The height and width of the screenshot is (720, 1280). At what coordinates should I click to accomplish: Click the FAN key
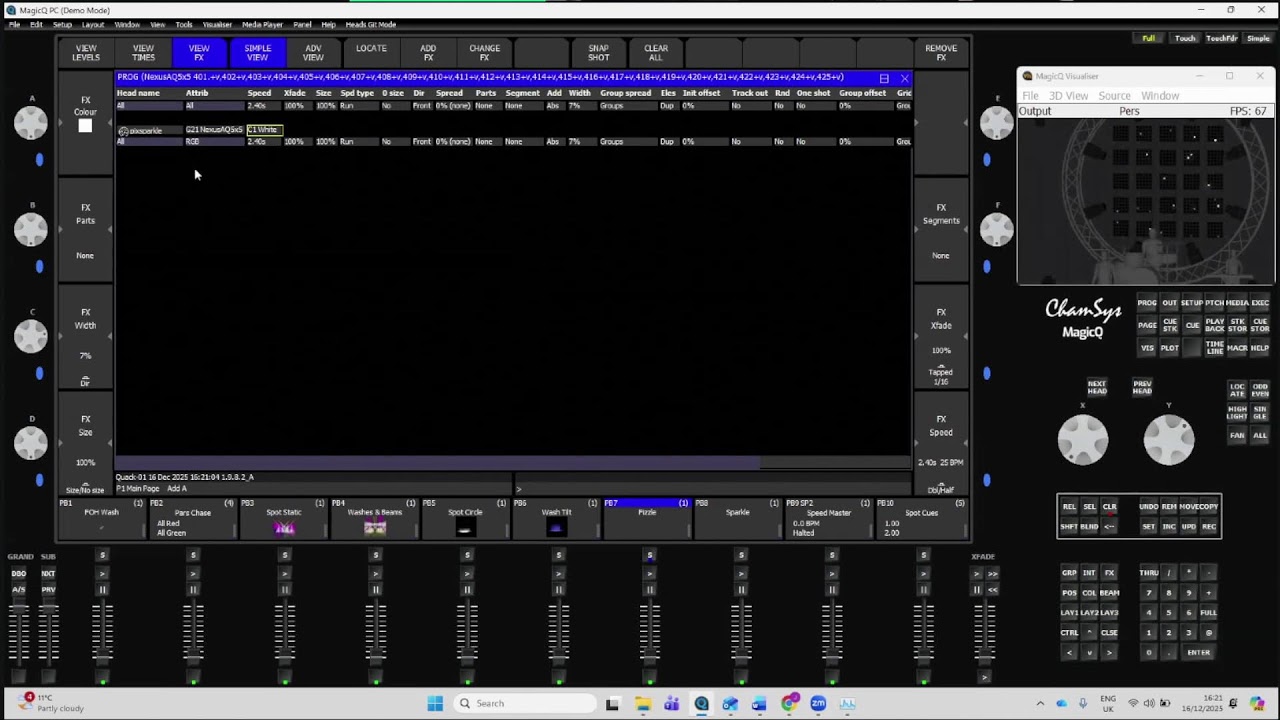click(x=1237, y=435)
